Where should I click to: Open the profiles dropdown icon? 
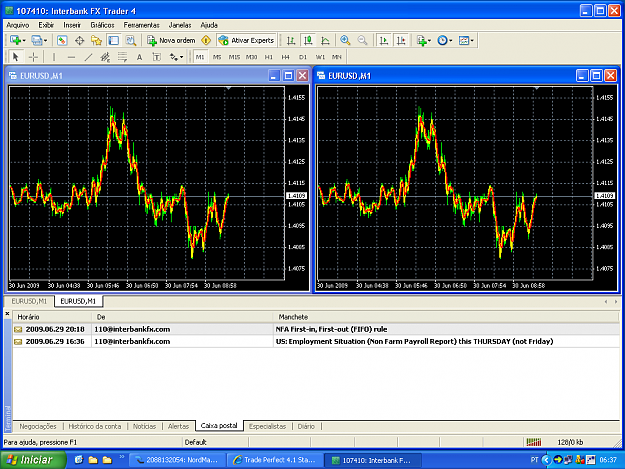point(39,40)
